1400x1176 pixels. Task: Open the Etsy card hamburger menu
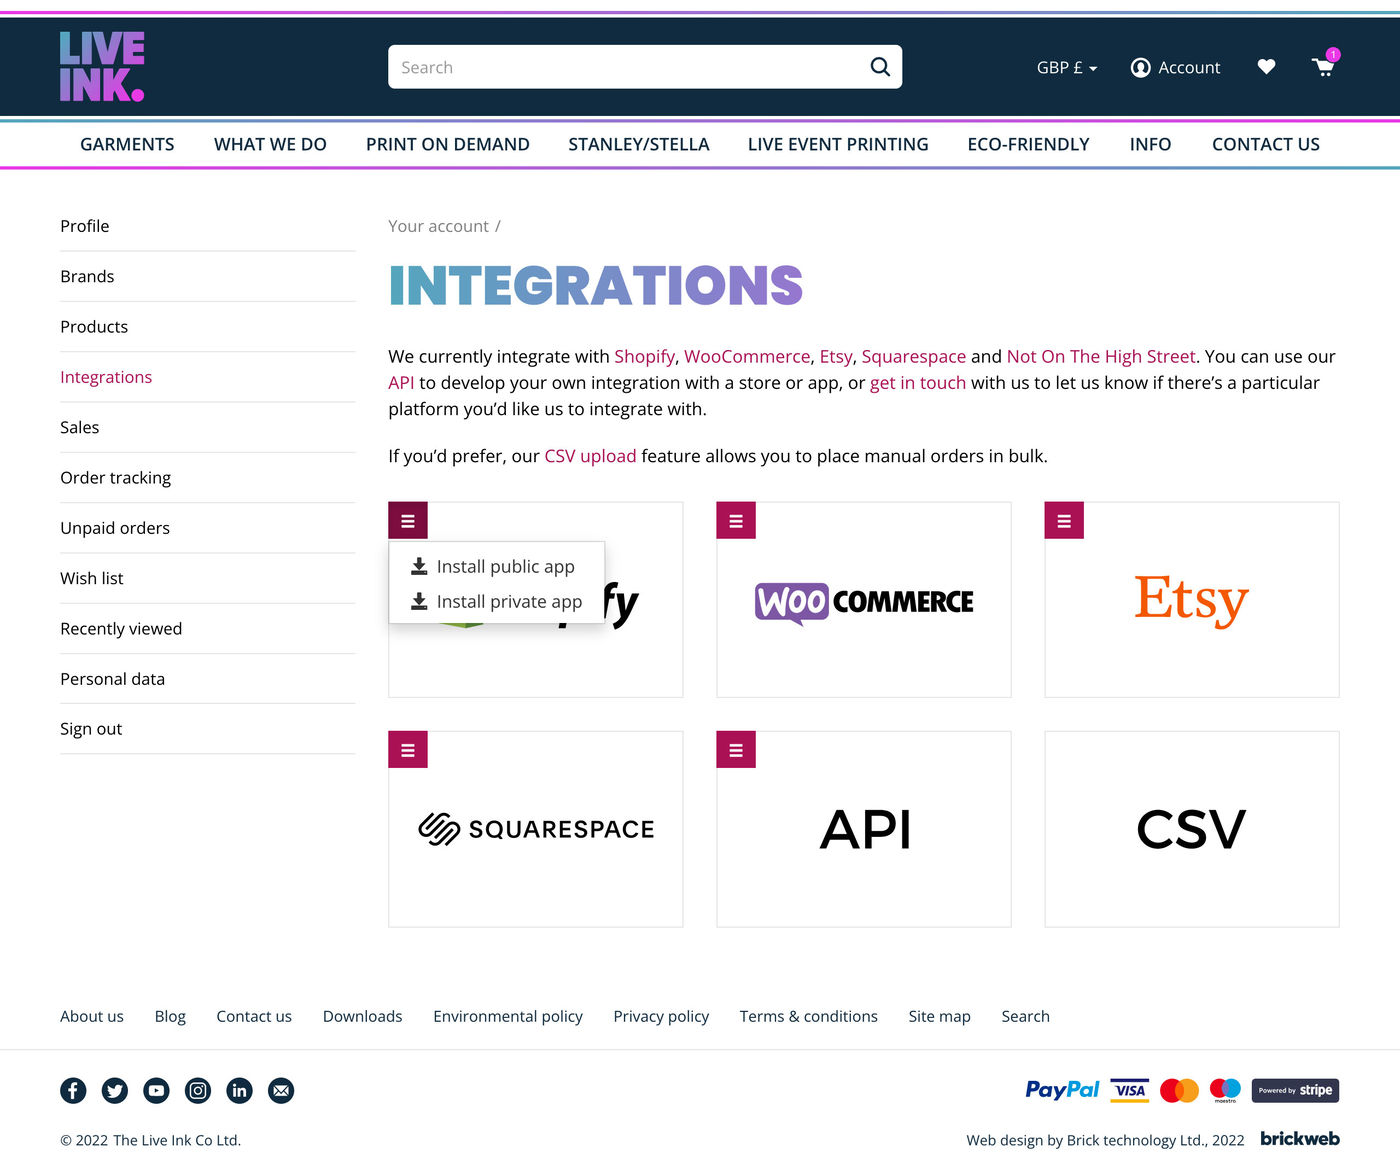1064,521
